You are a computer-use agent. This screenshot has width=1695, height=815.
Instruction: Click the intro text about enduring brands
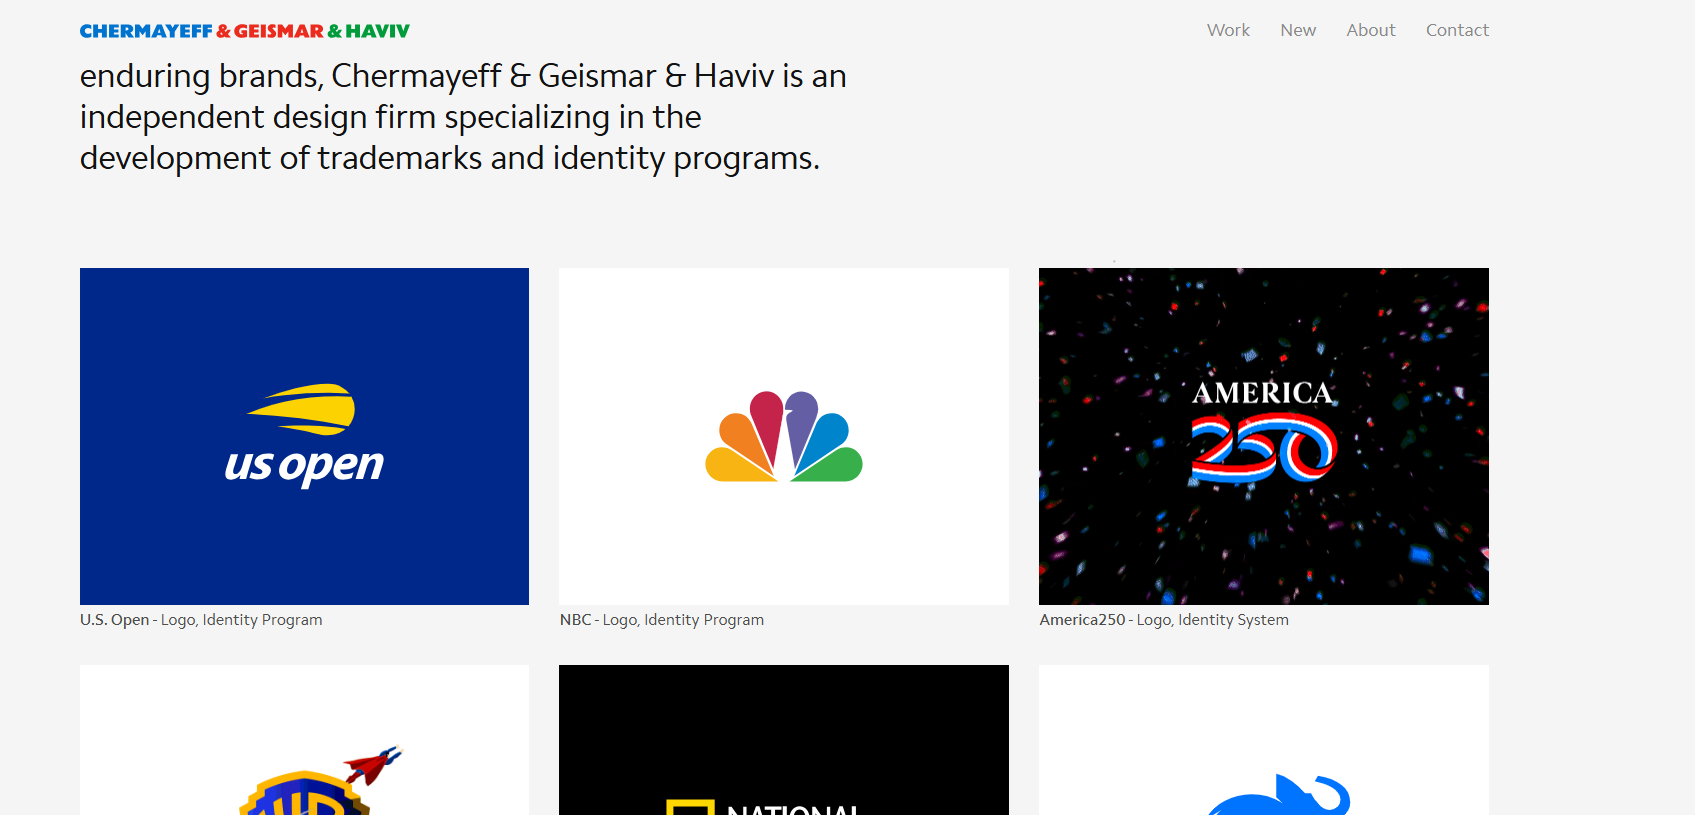(x=463, y=117)
